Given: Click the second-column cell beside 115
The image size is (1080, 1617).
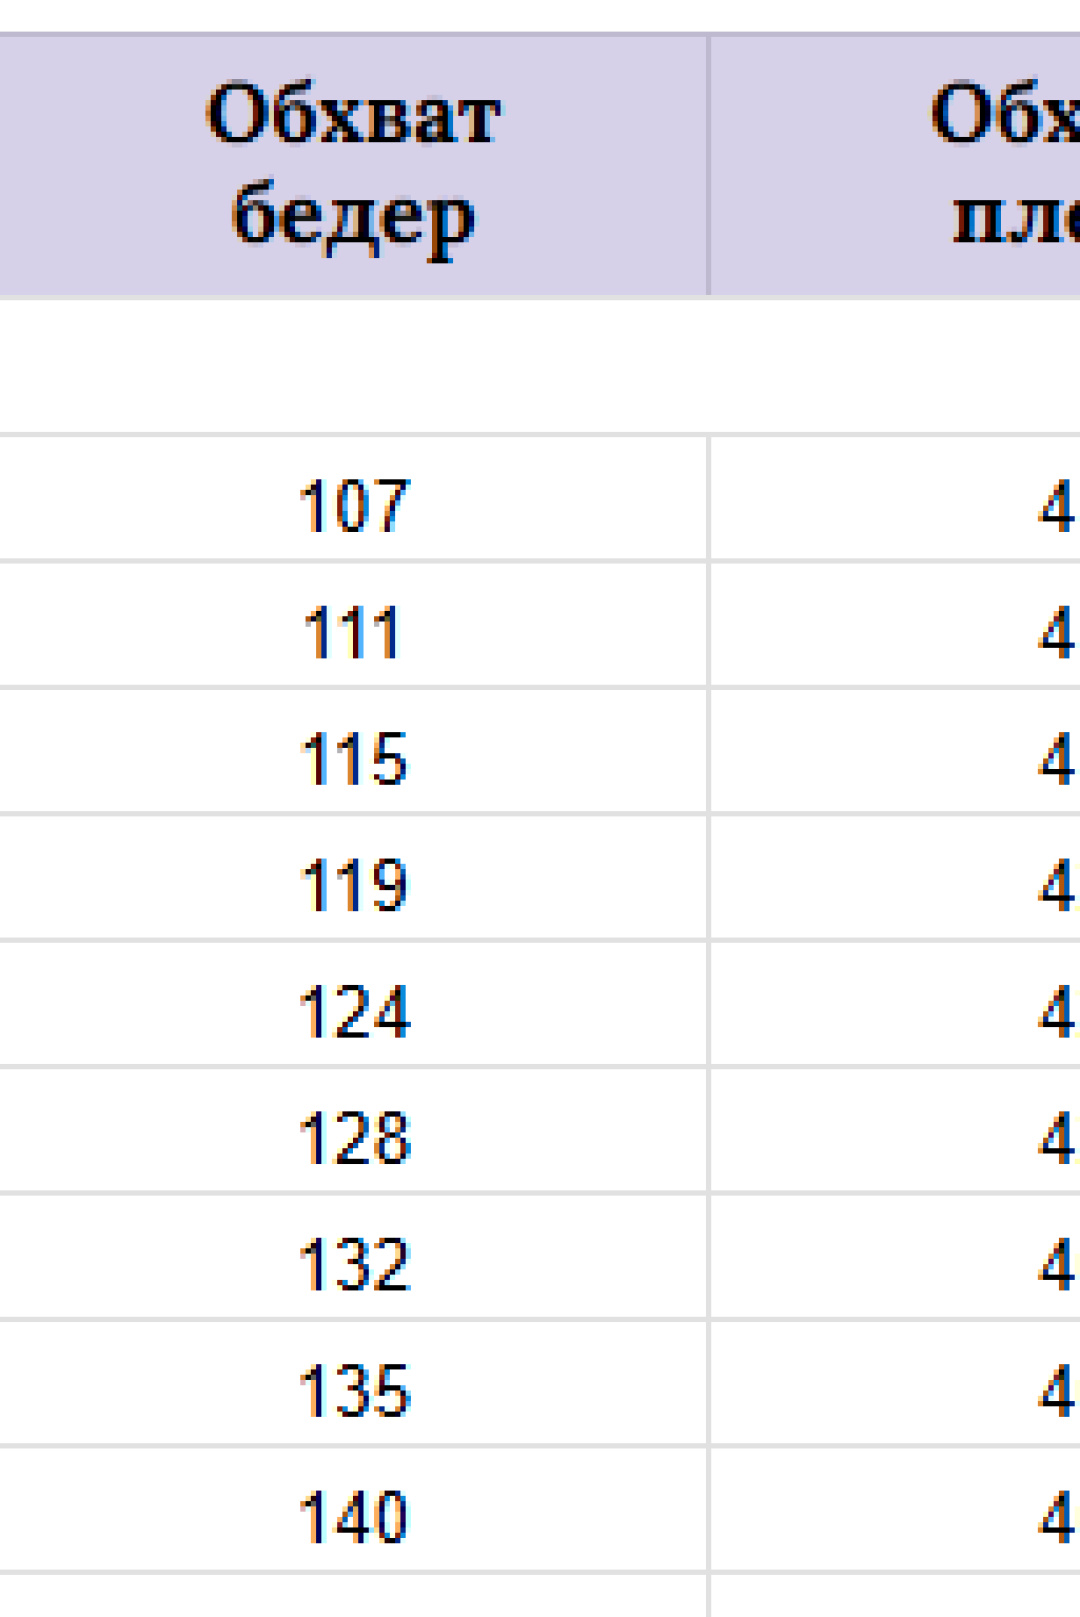Looking at the screenshot, I should [x=896, y=752].
